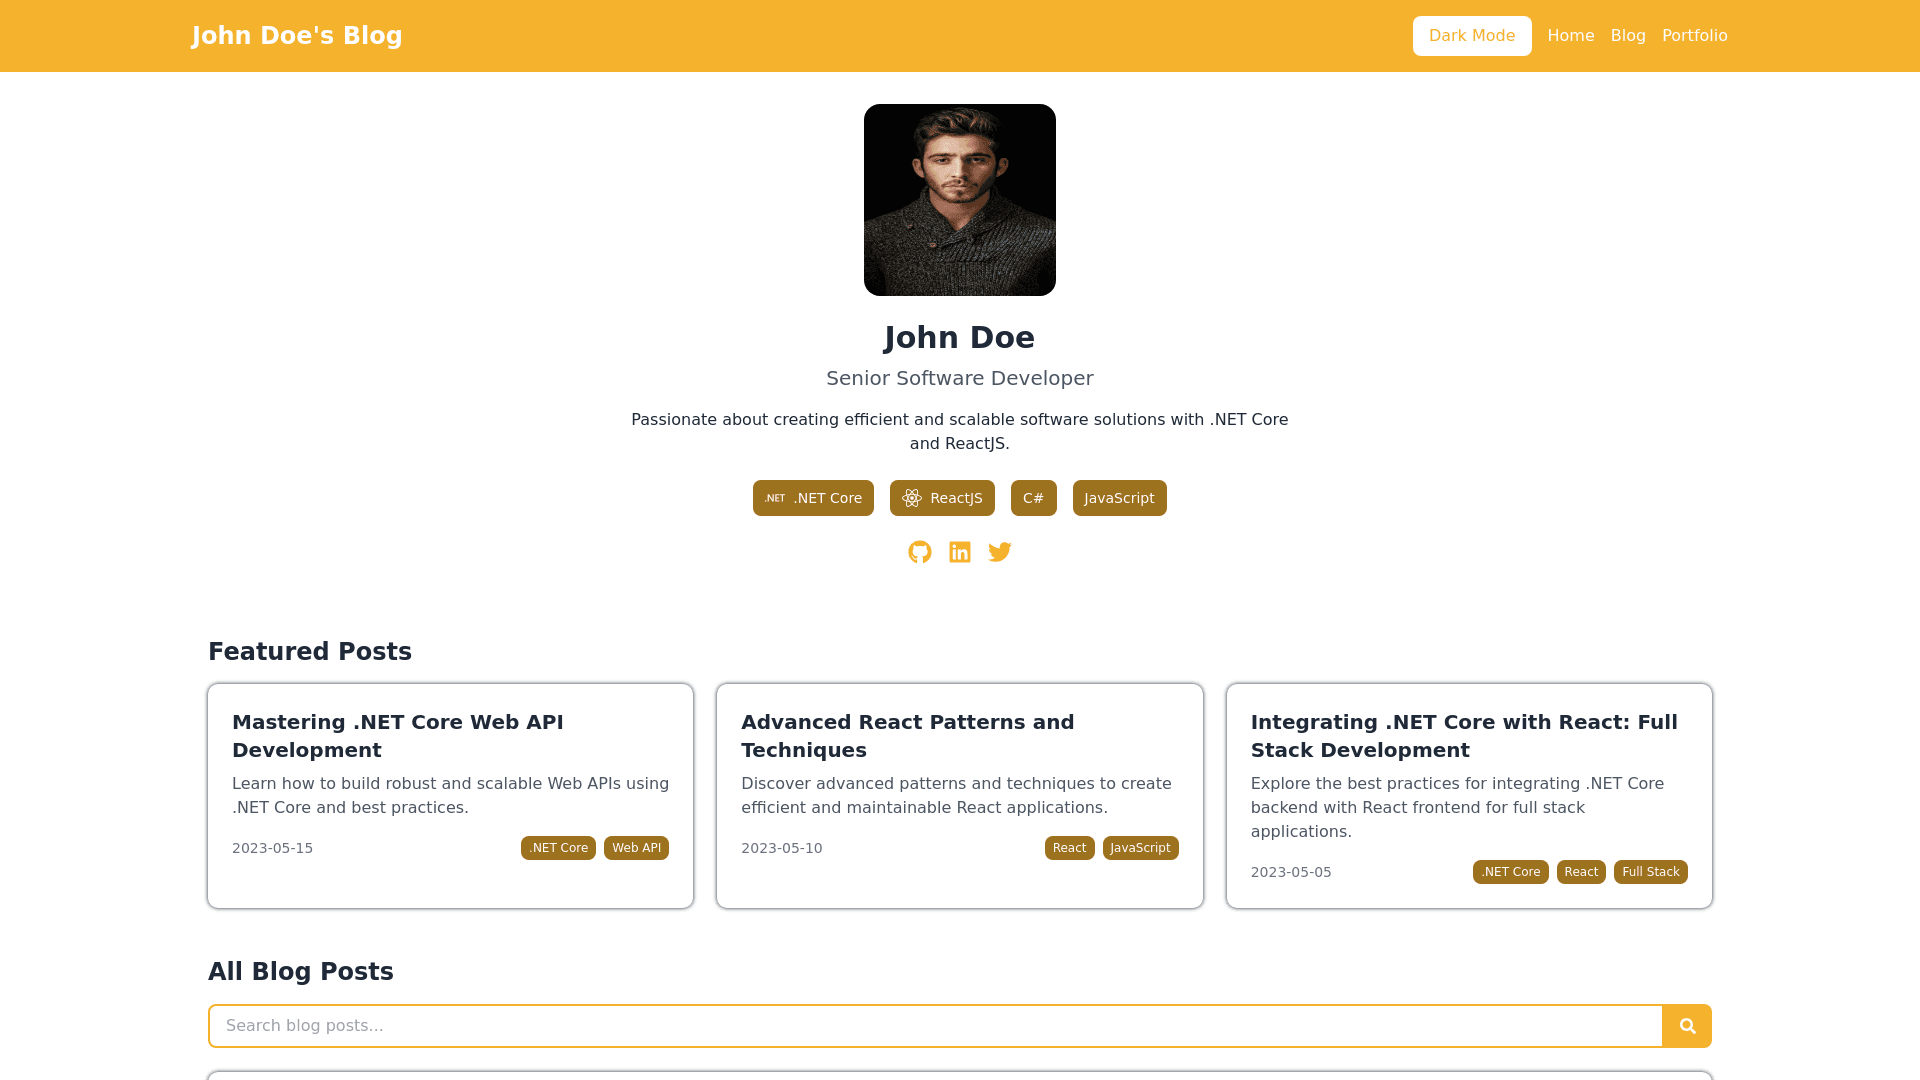Open the Blog nav link
This screenshot has width=1920, height=1080.
[1628, 36]
